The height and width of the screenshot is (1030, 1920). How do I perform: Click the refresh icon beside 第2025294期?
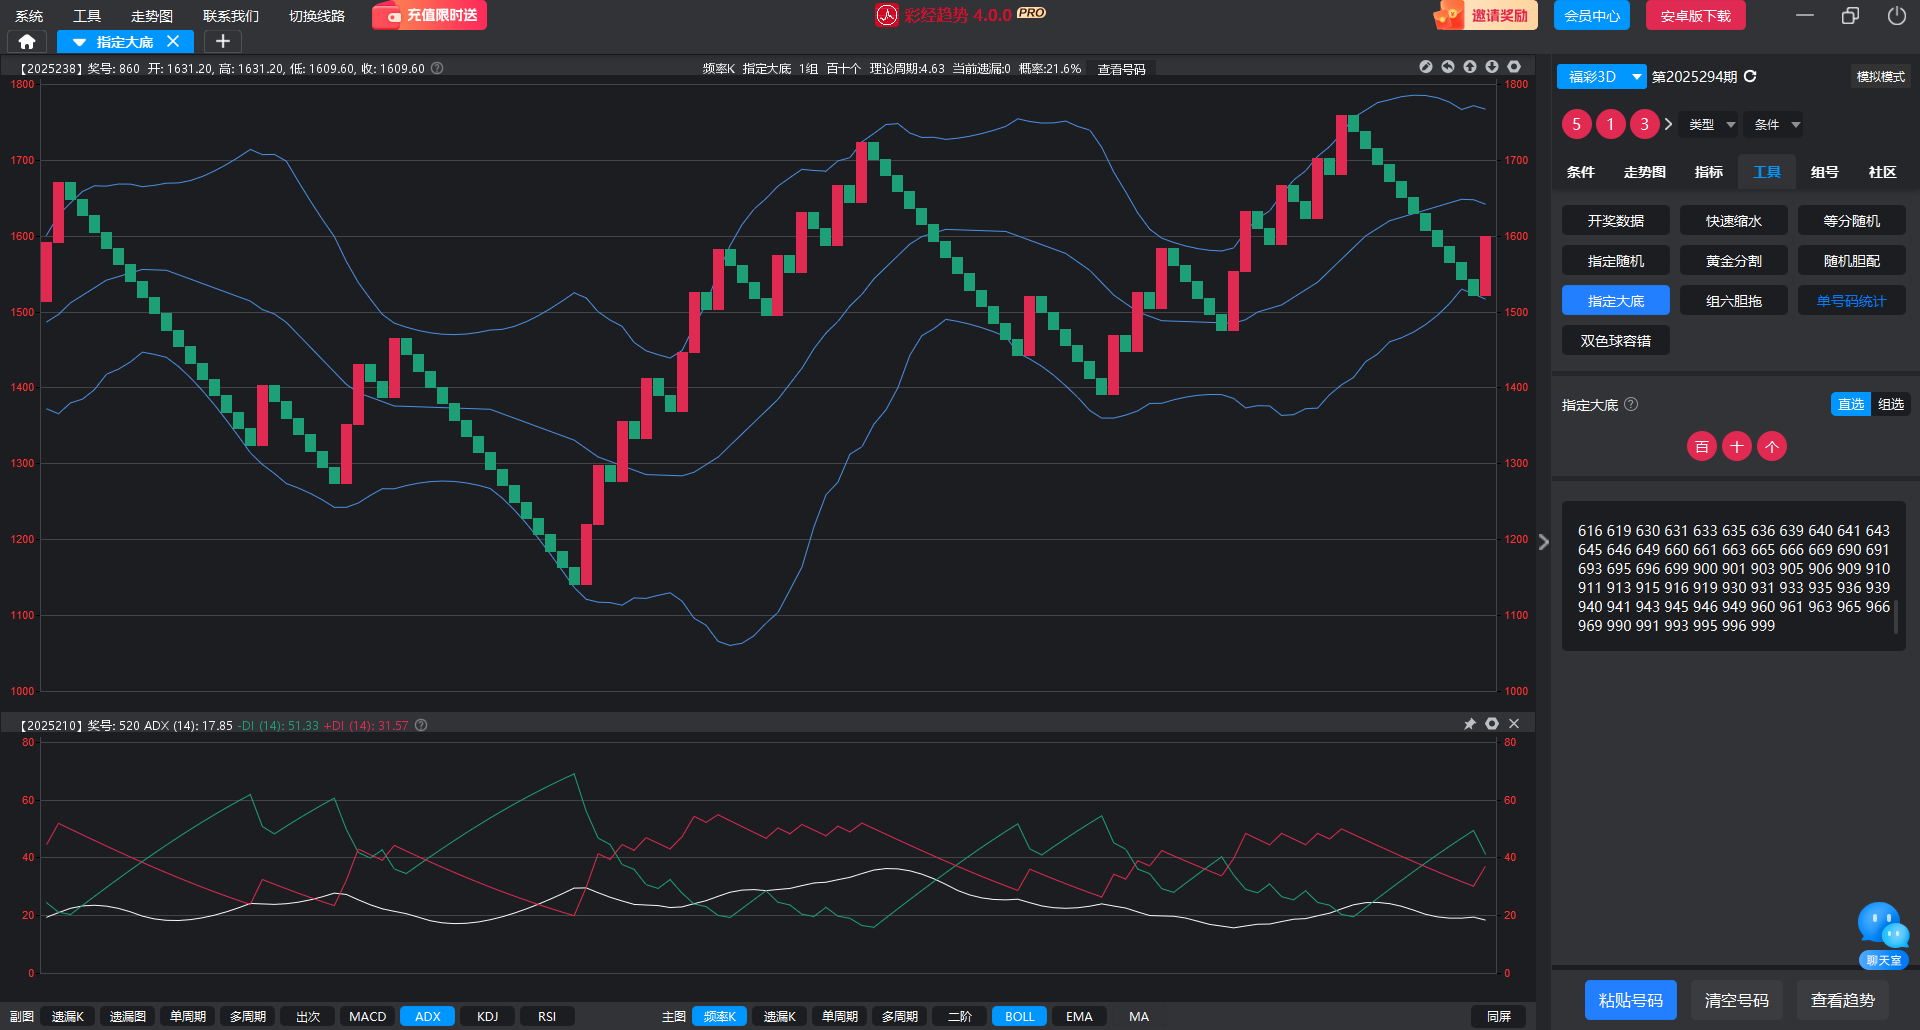click(1750, 77)
